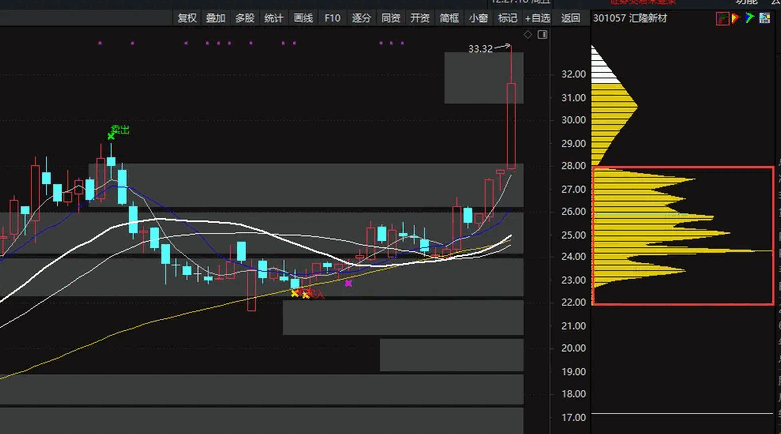Click the red-framed chart icon beside 汇隆新材

[723, 19]
